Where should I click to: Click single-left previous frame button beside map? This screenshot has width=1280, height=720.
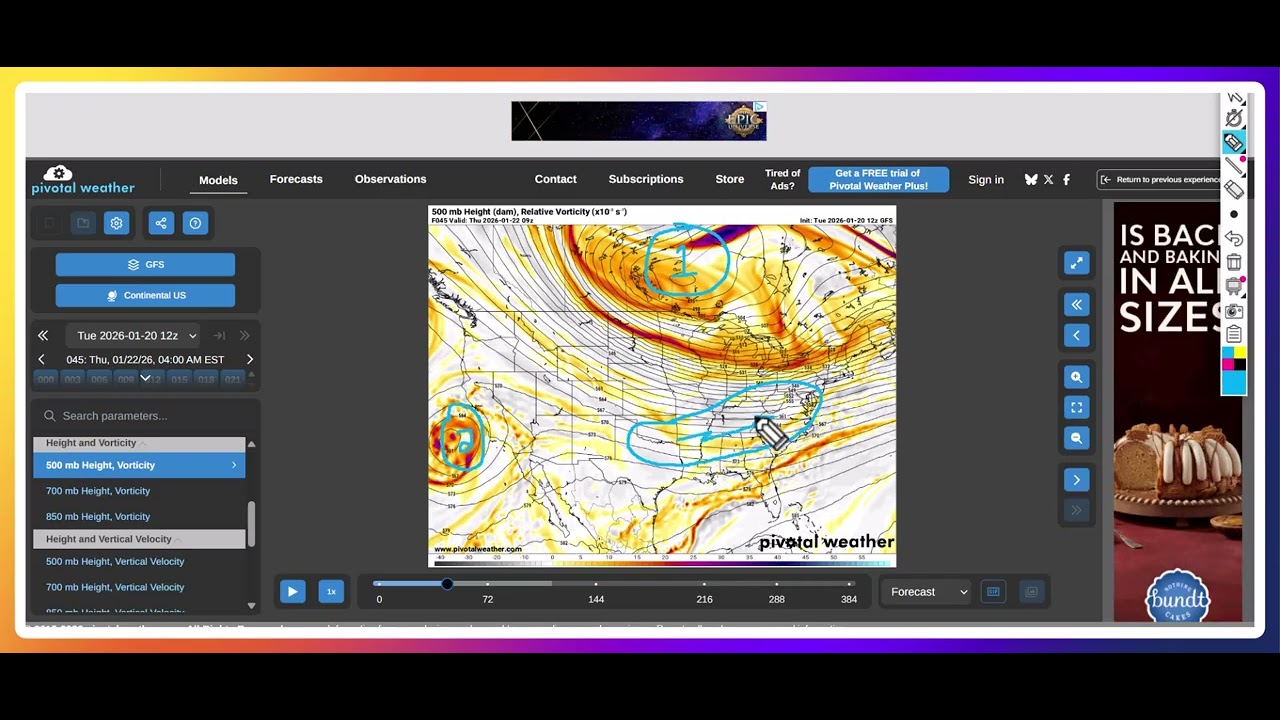click(x=1076, y=335)
